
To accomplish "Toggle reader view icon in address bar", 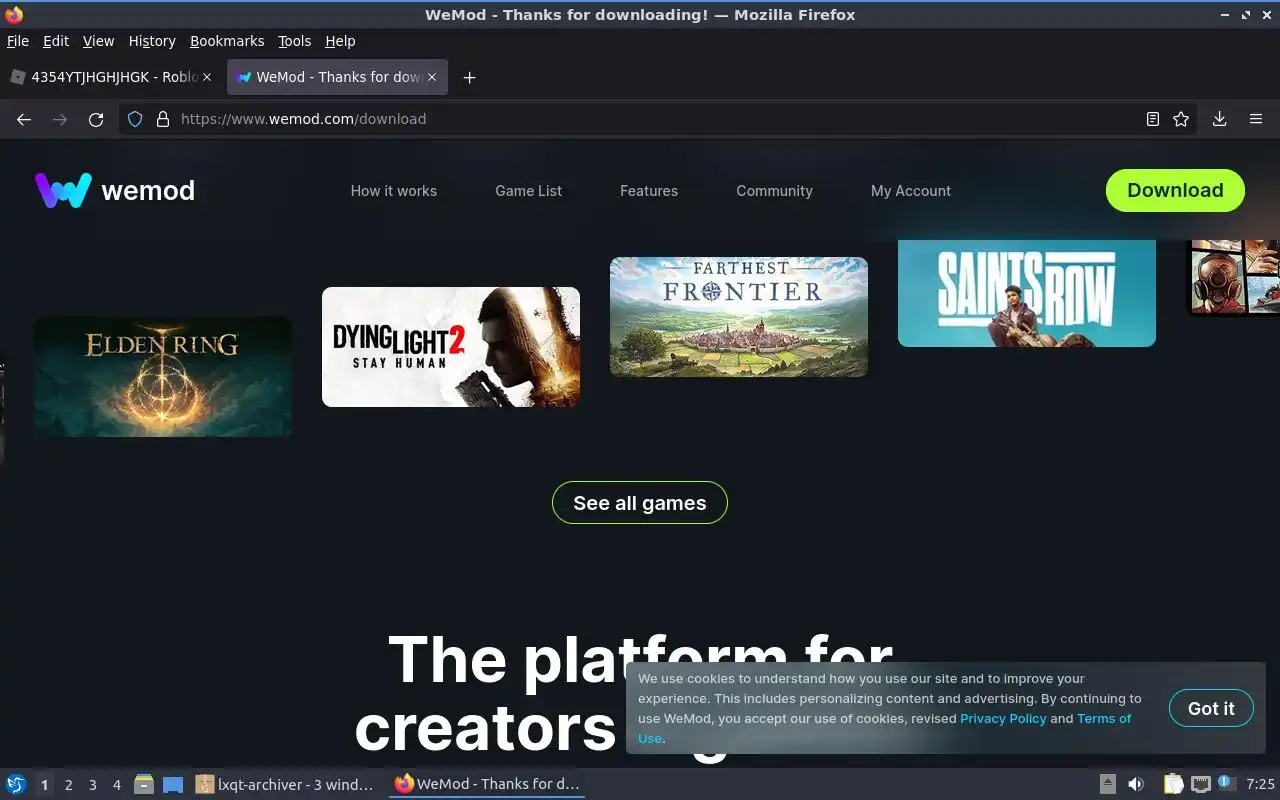I will (x=1153, y=119).
